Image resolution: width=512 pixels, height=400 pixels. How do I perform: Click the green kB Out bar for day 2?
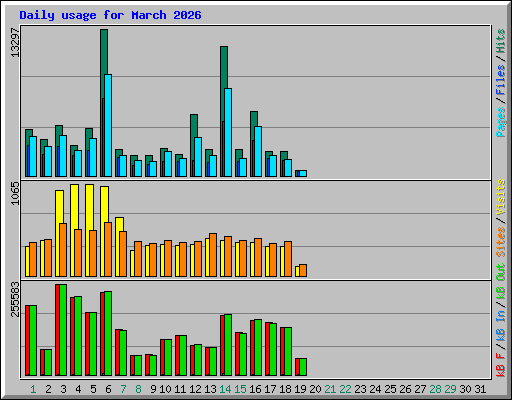[48, 362]
